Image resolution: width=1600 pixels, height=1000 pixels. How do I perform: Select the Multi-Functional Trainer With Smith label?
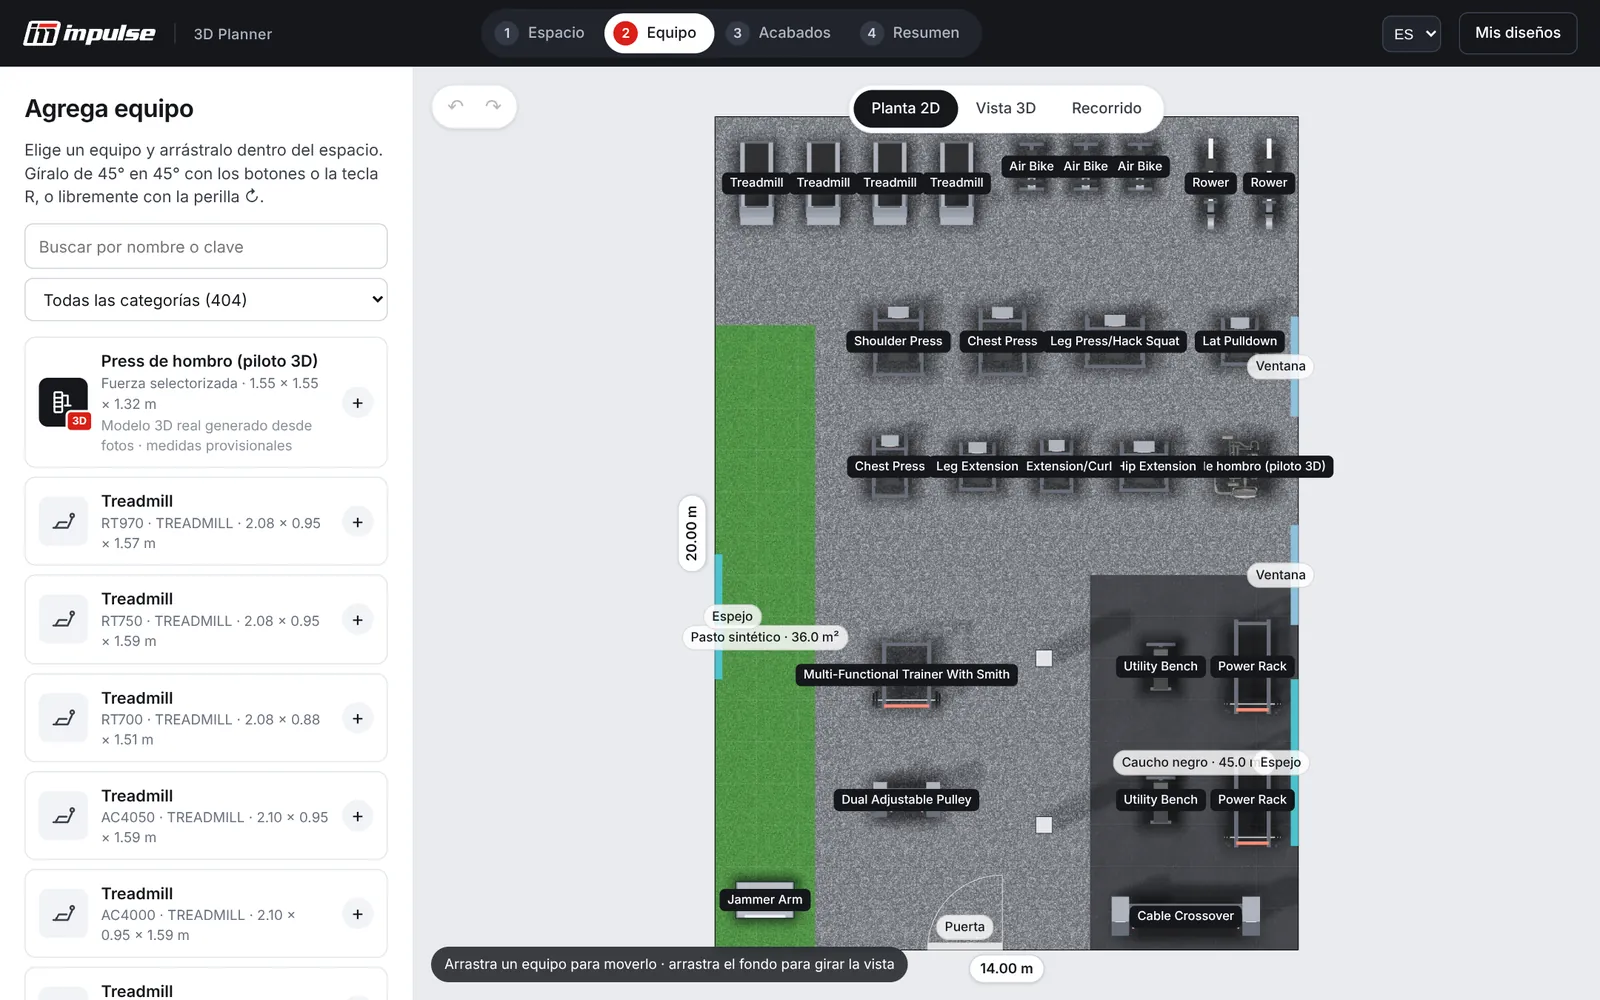click(906, 675)
